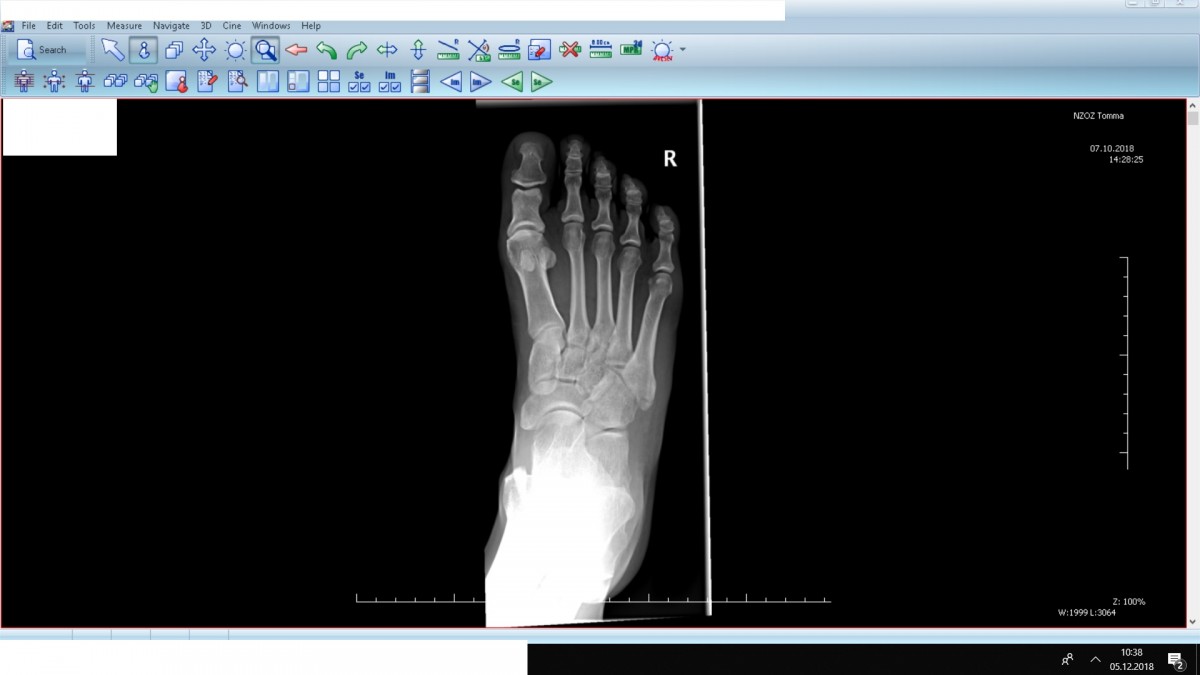Select the magnifier zoom tool
1200x675 pixels.
(265, 50)
